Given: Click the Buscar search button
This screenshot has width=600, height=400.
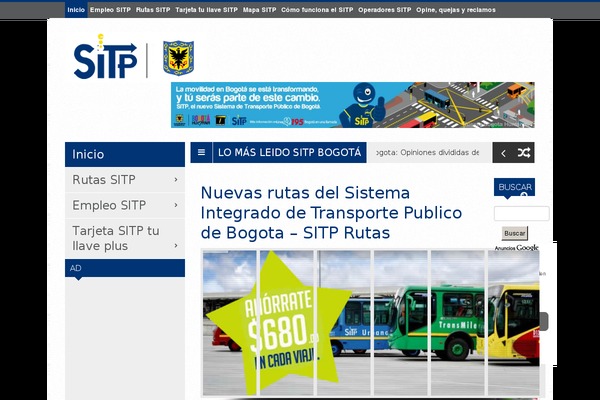Looking at the screenshot, I should click(x=515, y=233).
